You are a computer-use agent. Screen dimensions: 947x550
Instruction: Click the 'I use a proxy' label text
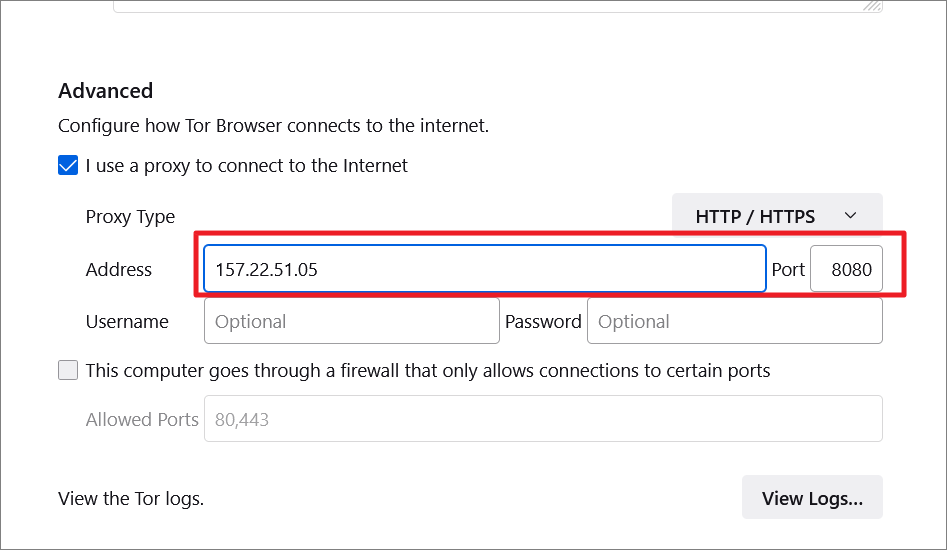coord(246,165)
